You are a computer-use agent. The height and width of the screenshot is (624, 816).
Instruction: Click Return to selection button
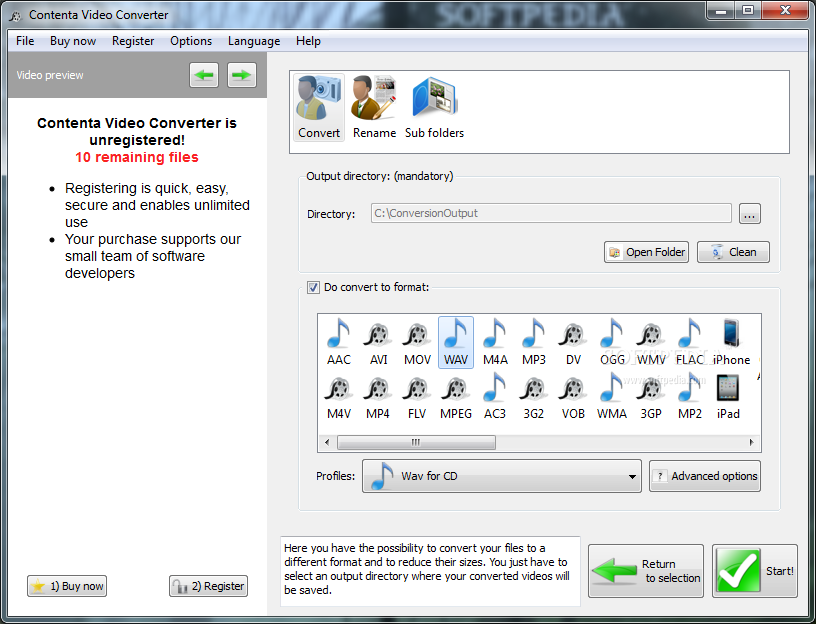tap(646, 571)
